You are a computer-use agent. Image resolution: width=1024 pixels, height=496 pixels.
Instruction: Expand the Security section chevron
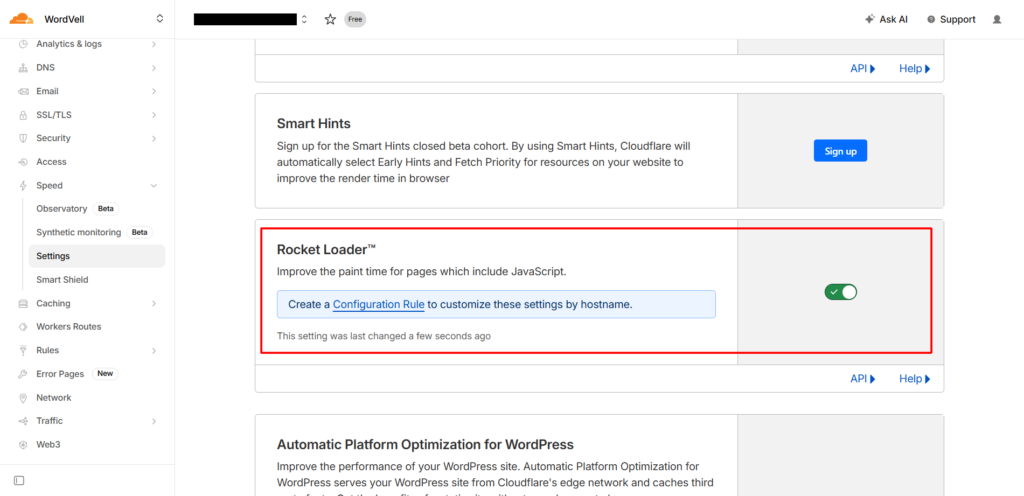154,138
